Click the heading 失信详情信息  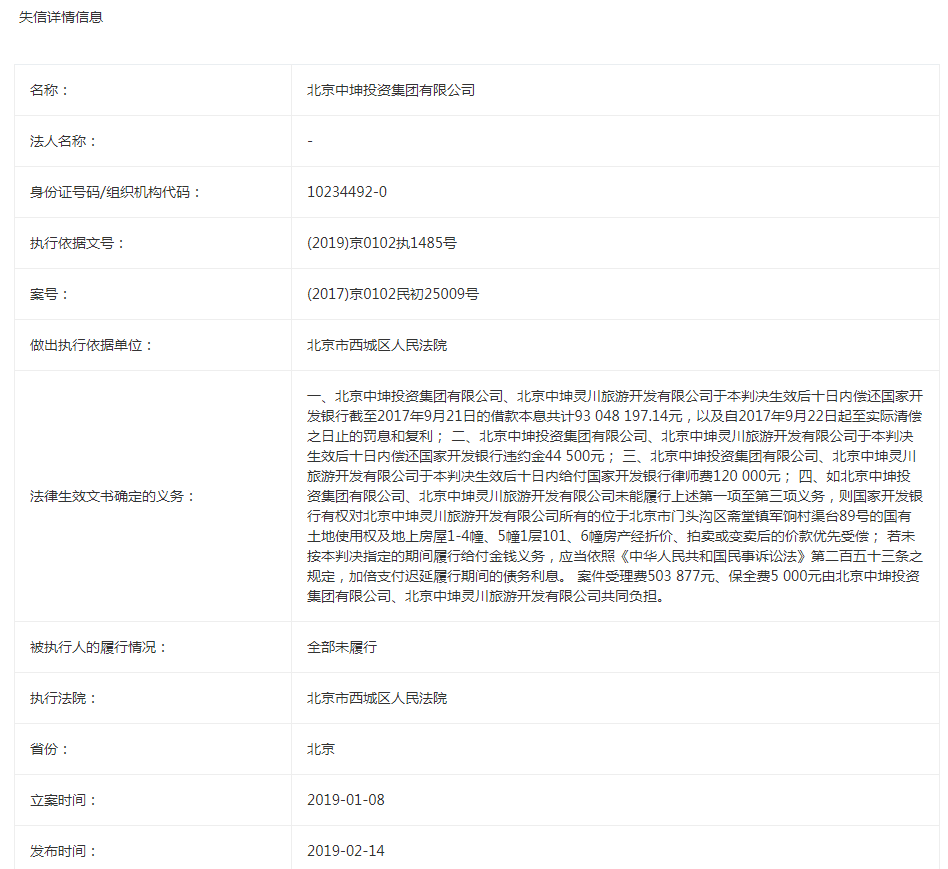(x=61, y=17)
